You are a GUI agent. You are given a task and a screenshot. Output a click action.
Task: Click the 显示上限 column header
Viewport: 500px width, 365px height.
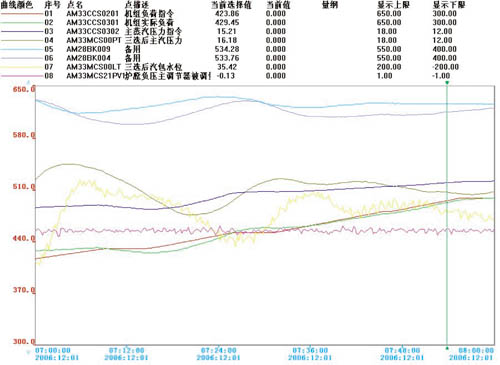pos(393,5)
